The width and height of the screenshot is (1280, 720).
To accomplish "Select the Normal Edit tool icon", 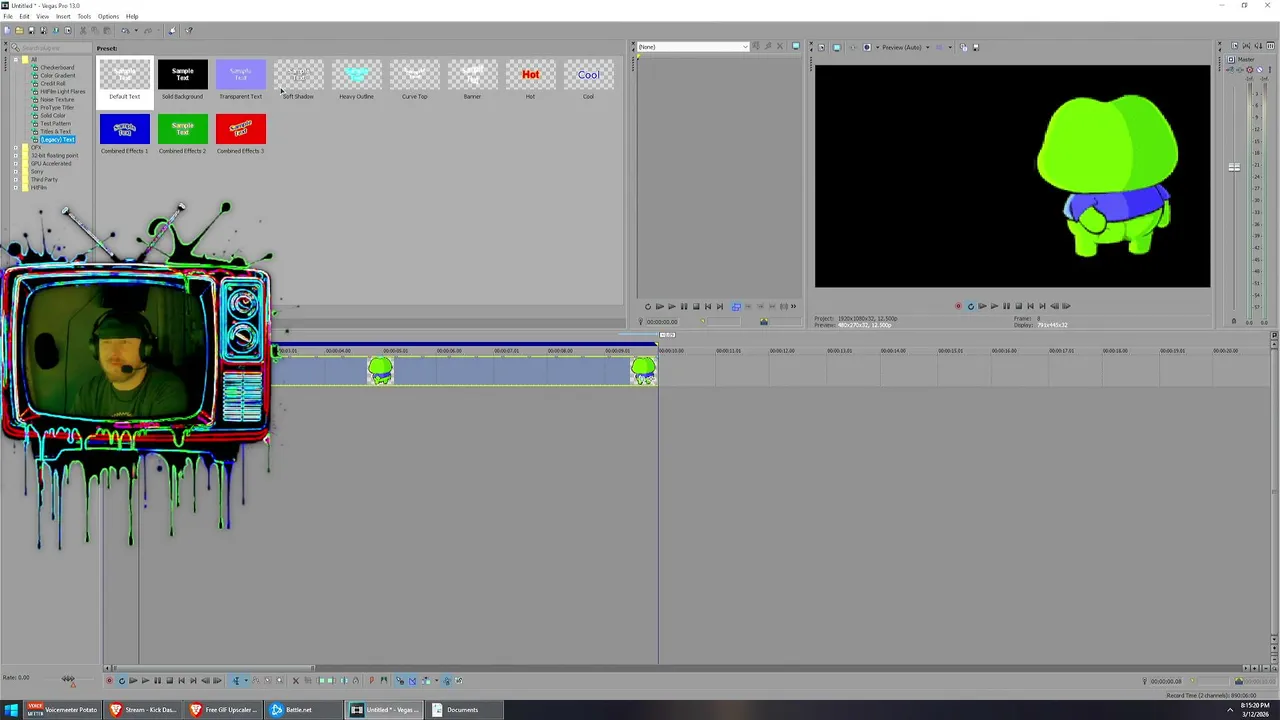I will [x=236, y=681].
